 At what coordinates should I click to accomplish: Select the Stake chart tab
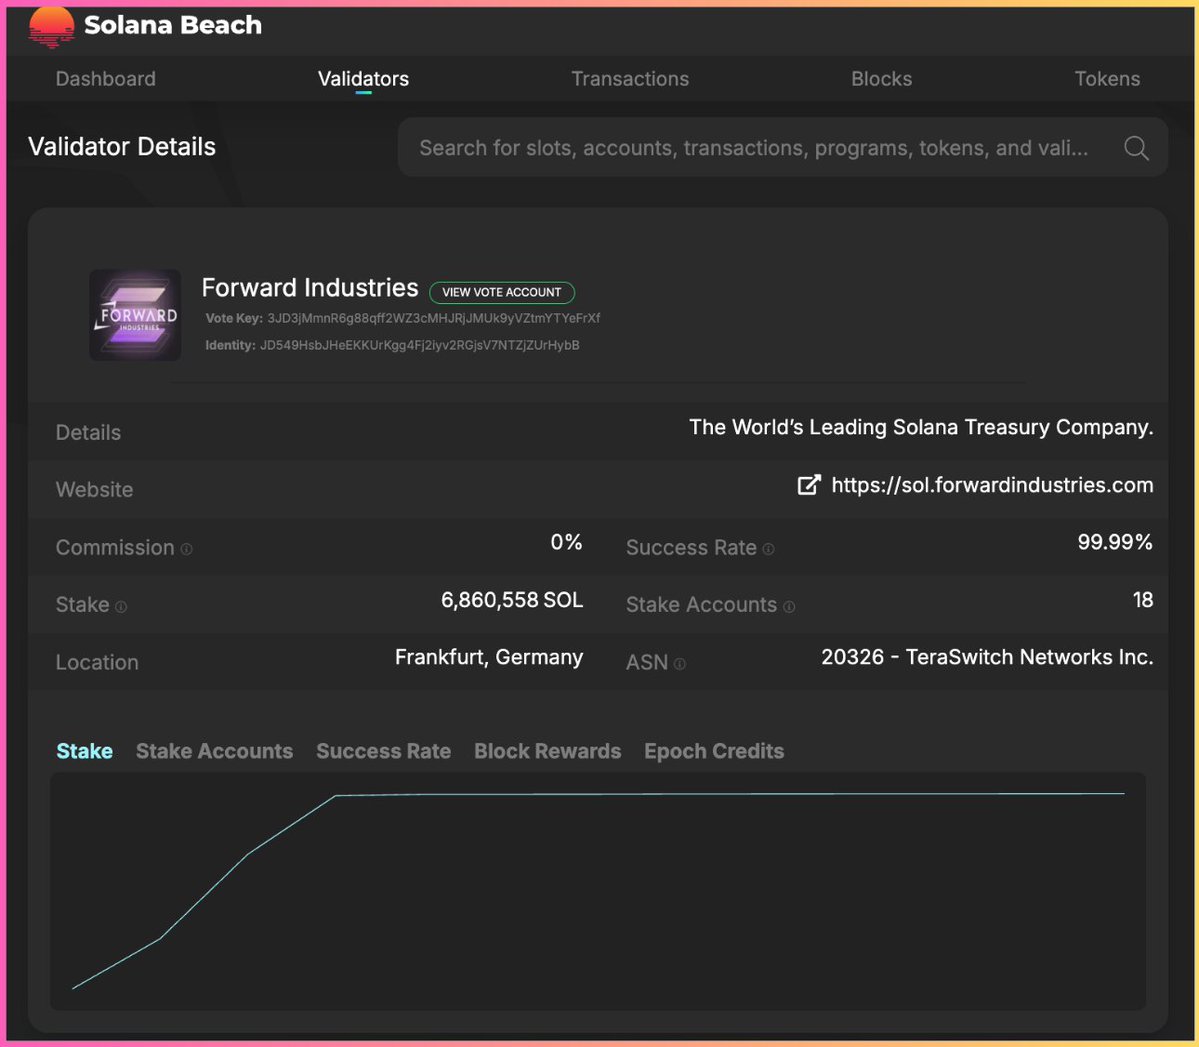pos(85,751)
